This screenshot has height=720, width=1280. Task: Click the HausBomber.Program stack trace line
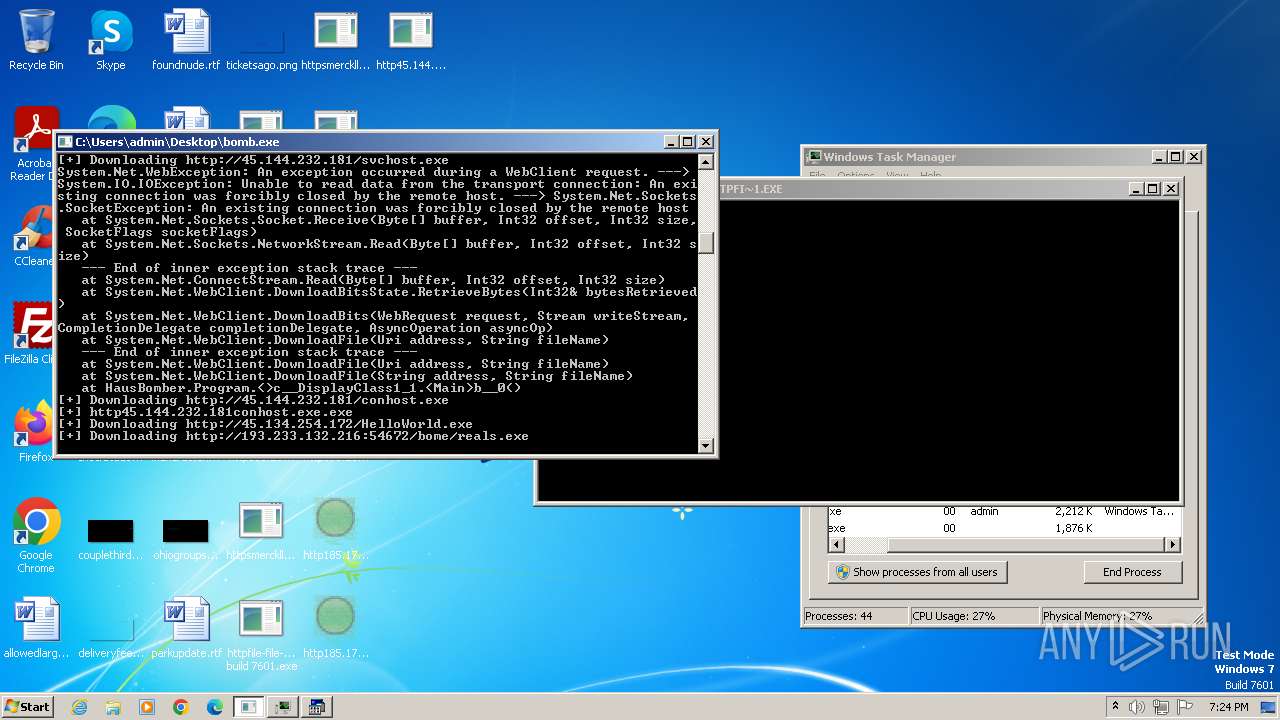click(x=301, y=388)
